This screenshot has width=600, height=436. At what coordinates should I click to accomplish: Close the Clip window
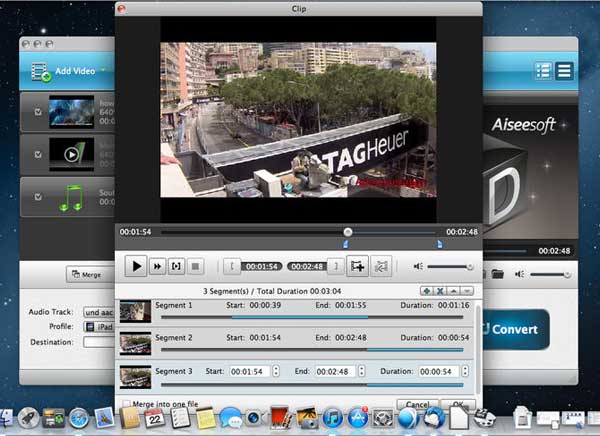tap(121, 8)
